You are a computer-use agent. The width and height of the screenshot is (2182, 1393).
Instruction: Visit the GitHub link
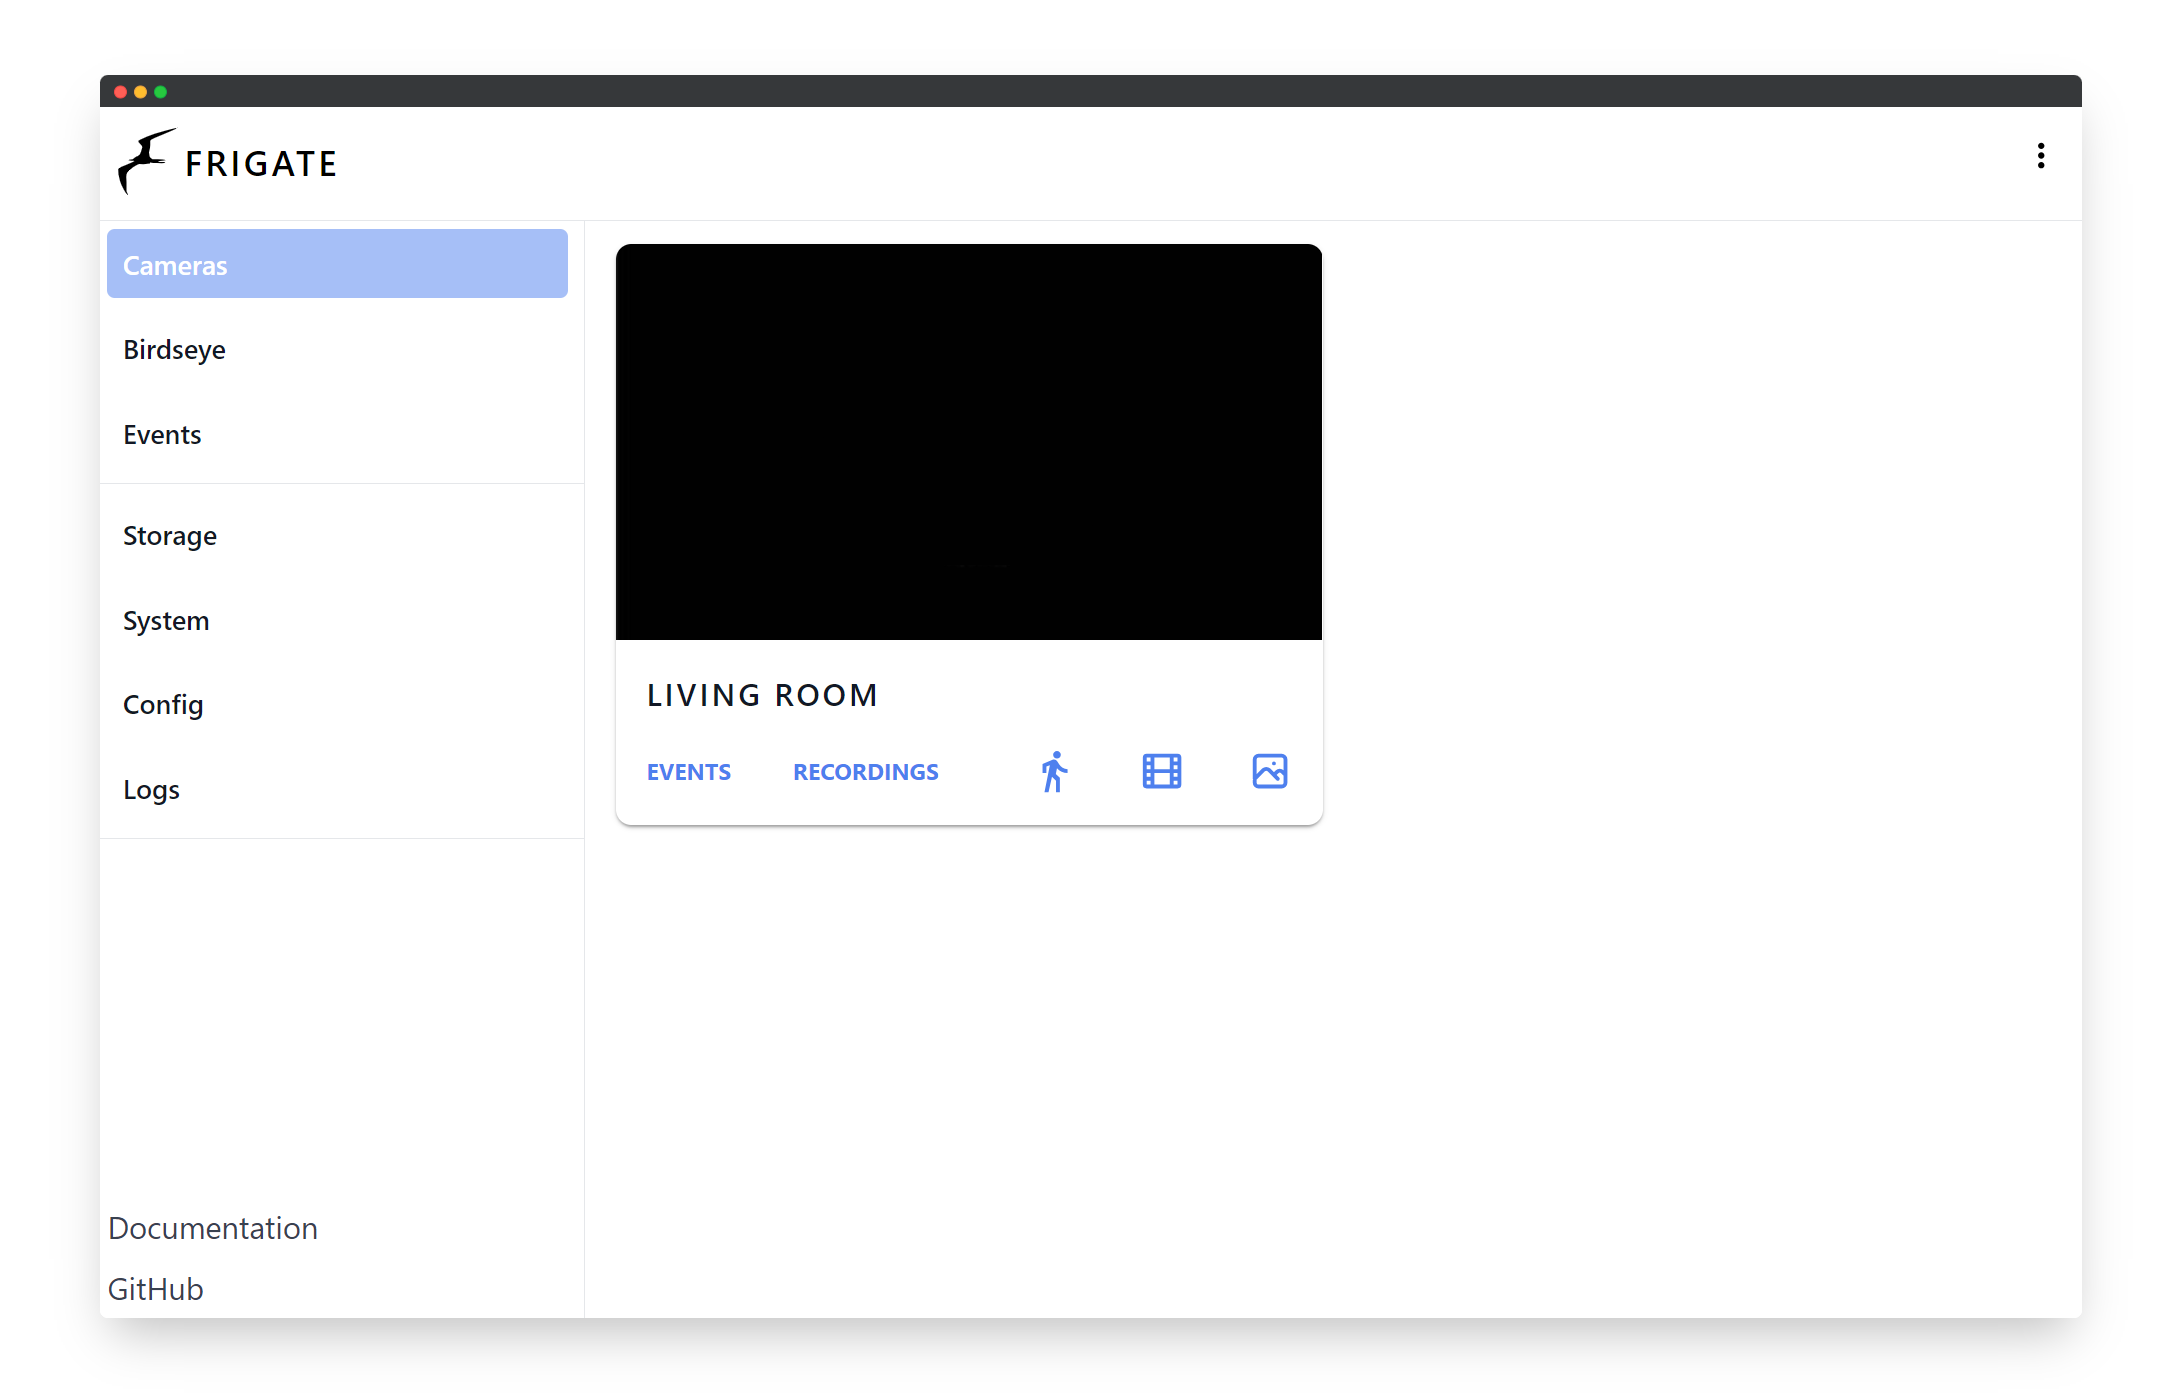[155, 1289]
